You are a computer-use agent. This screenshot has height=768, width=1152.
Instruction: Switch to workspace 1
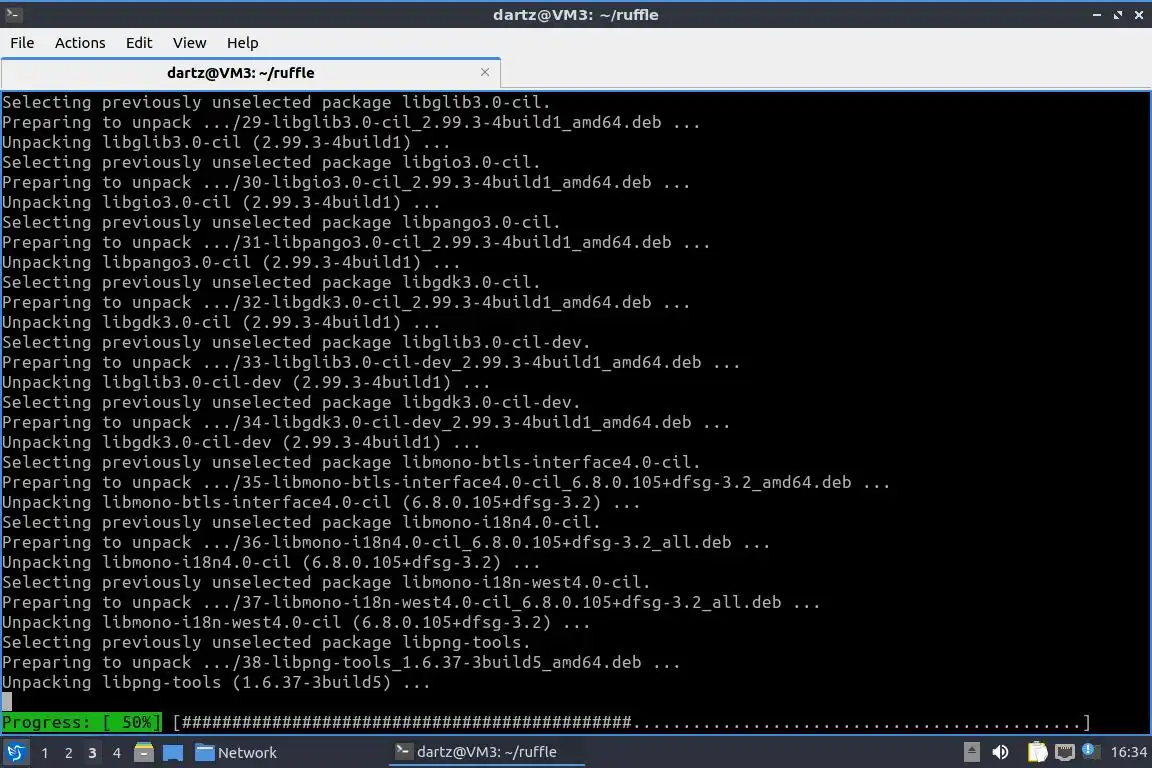click(45, 753)
